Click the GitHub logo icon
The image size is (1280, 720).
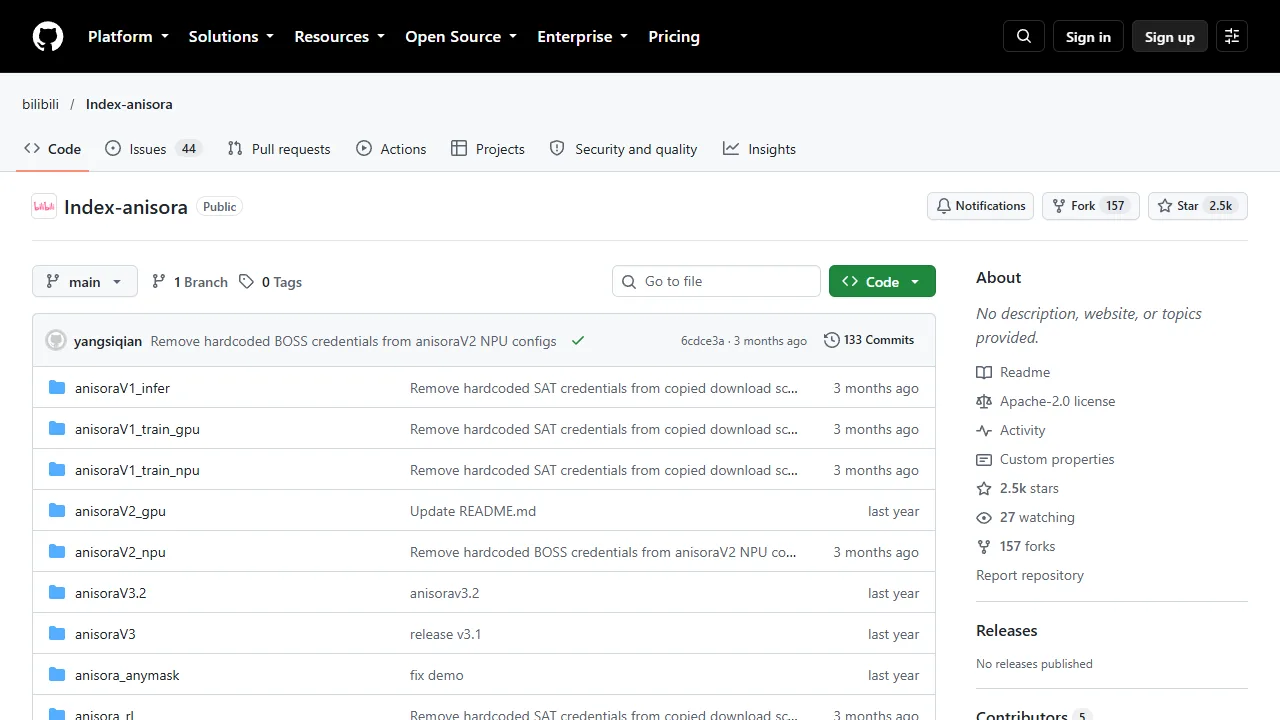click(x=48, y=37)
